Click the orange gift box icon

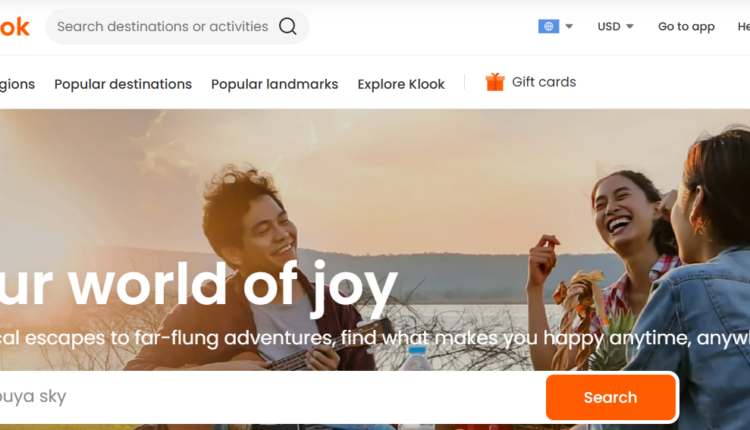point(495,82)
